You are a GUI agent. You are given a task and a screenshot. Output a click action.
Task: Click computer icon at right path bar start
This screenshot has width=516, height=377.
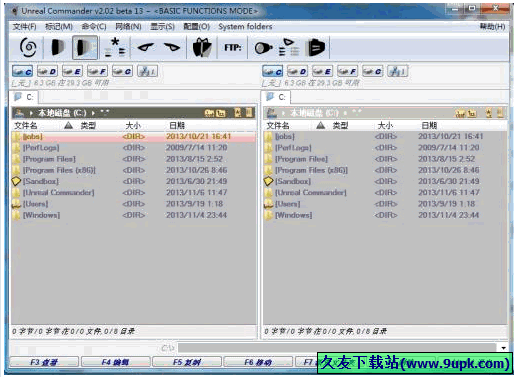[x=272, y=113]
